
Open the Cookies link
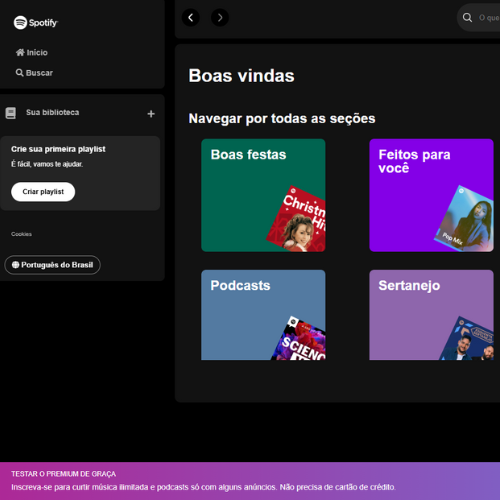[21, 234]
